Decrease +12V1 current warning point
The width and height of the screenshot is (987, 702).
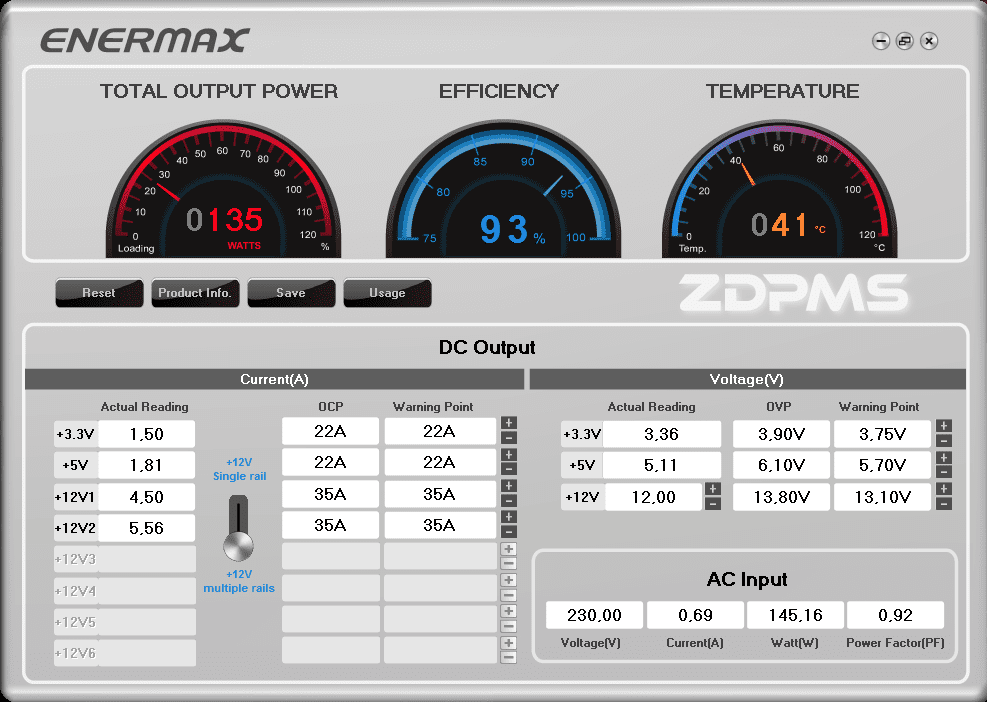point(509,501)
